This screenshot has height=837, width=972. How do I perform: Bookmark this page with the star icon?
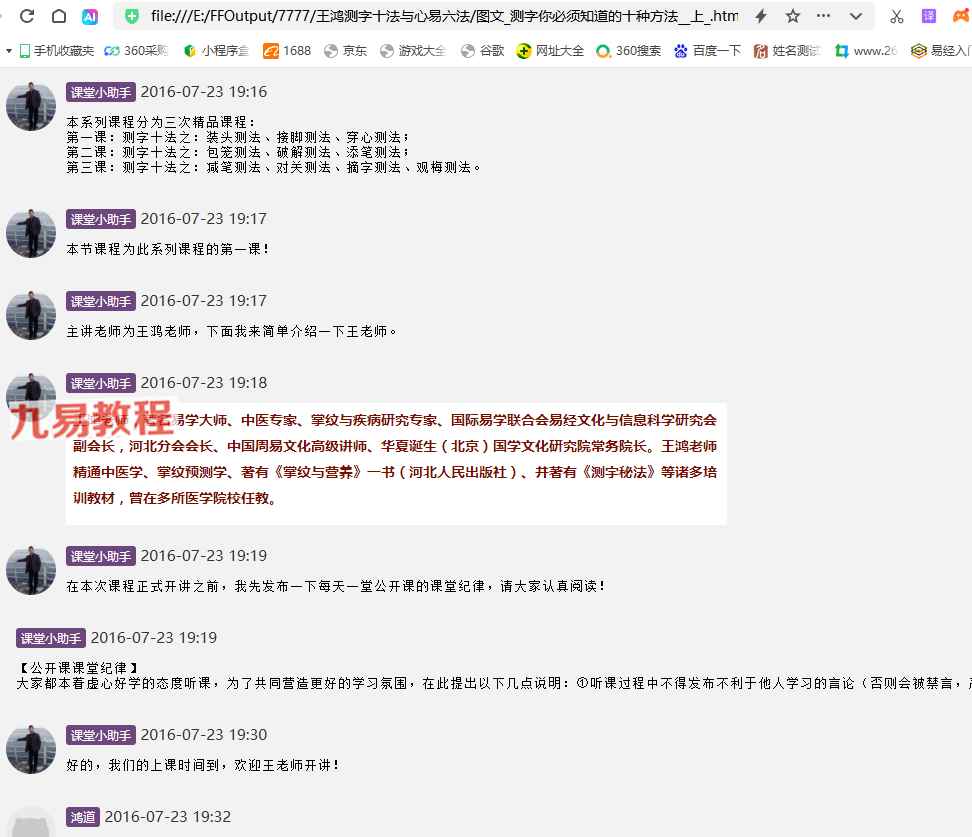click(793, 16)
